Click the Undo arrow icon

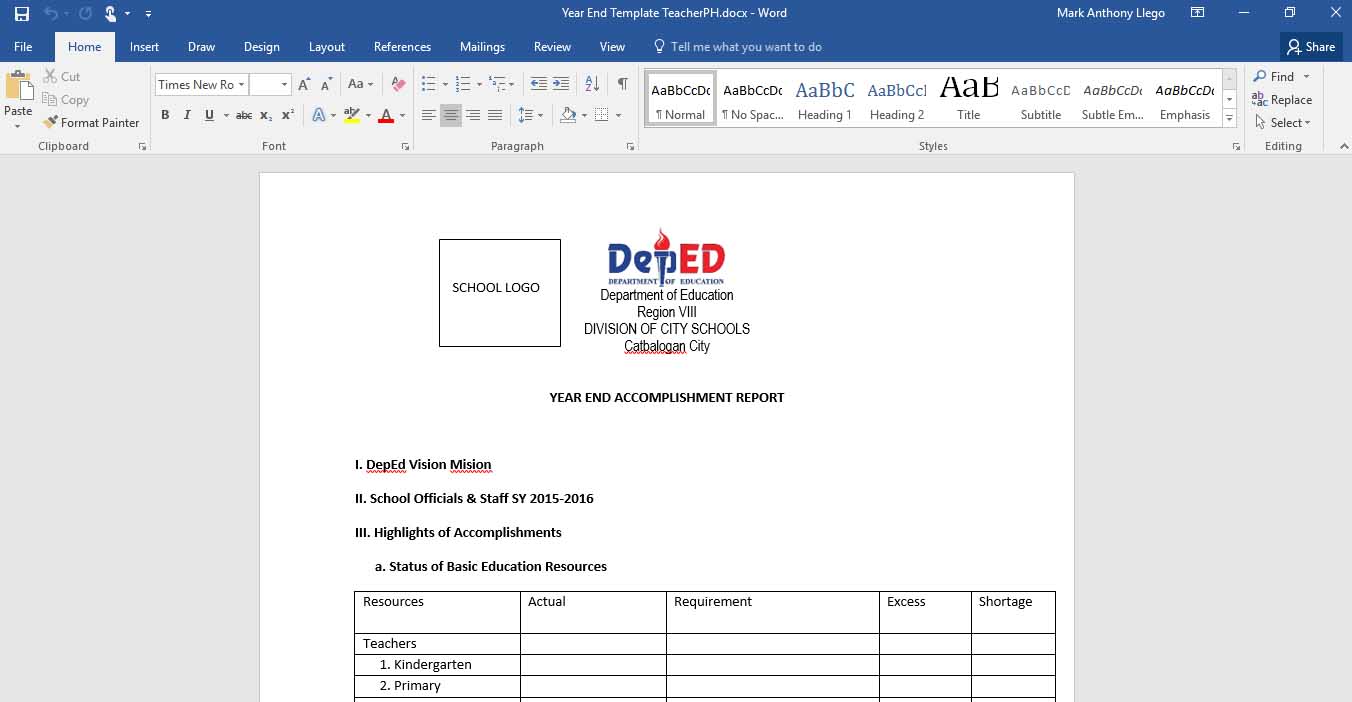click(x=50, y=14)
